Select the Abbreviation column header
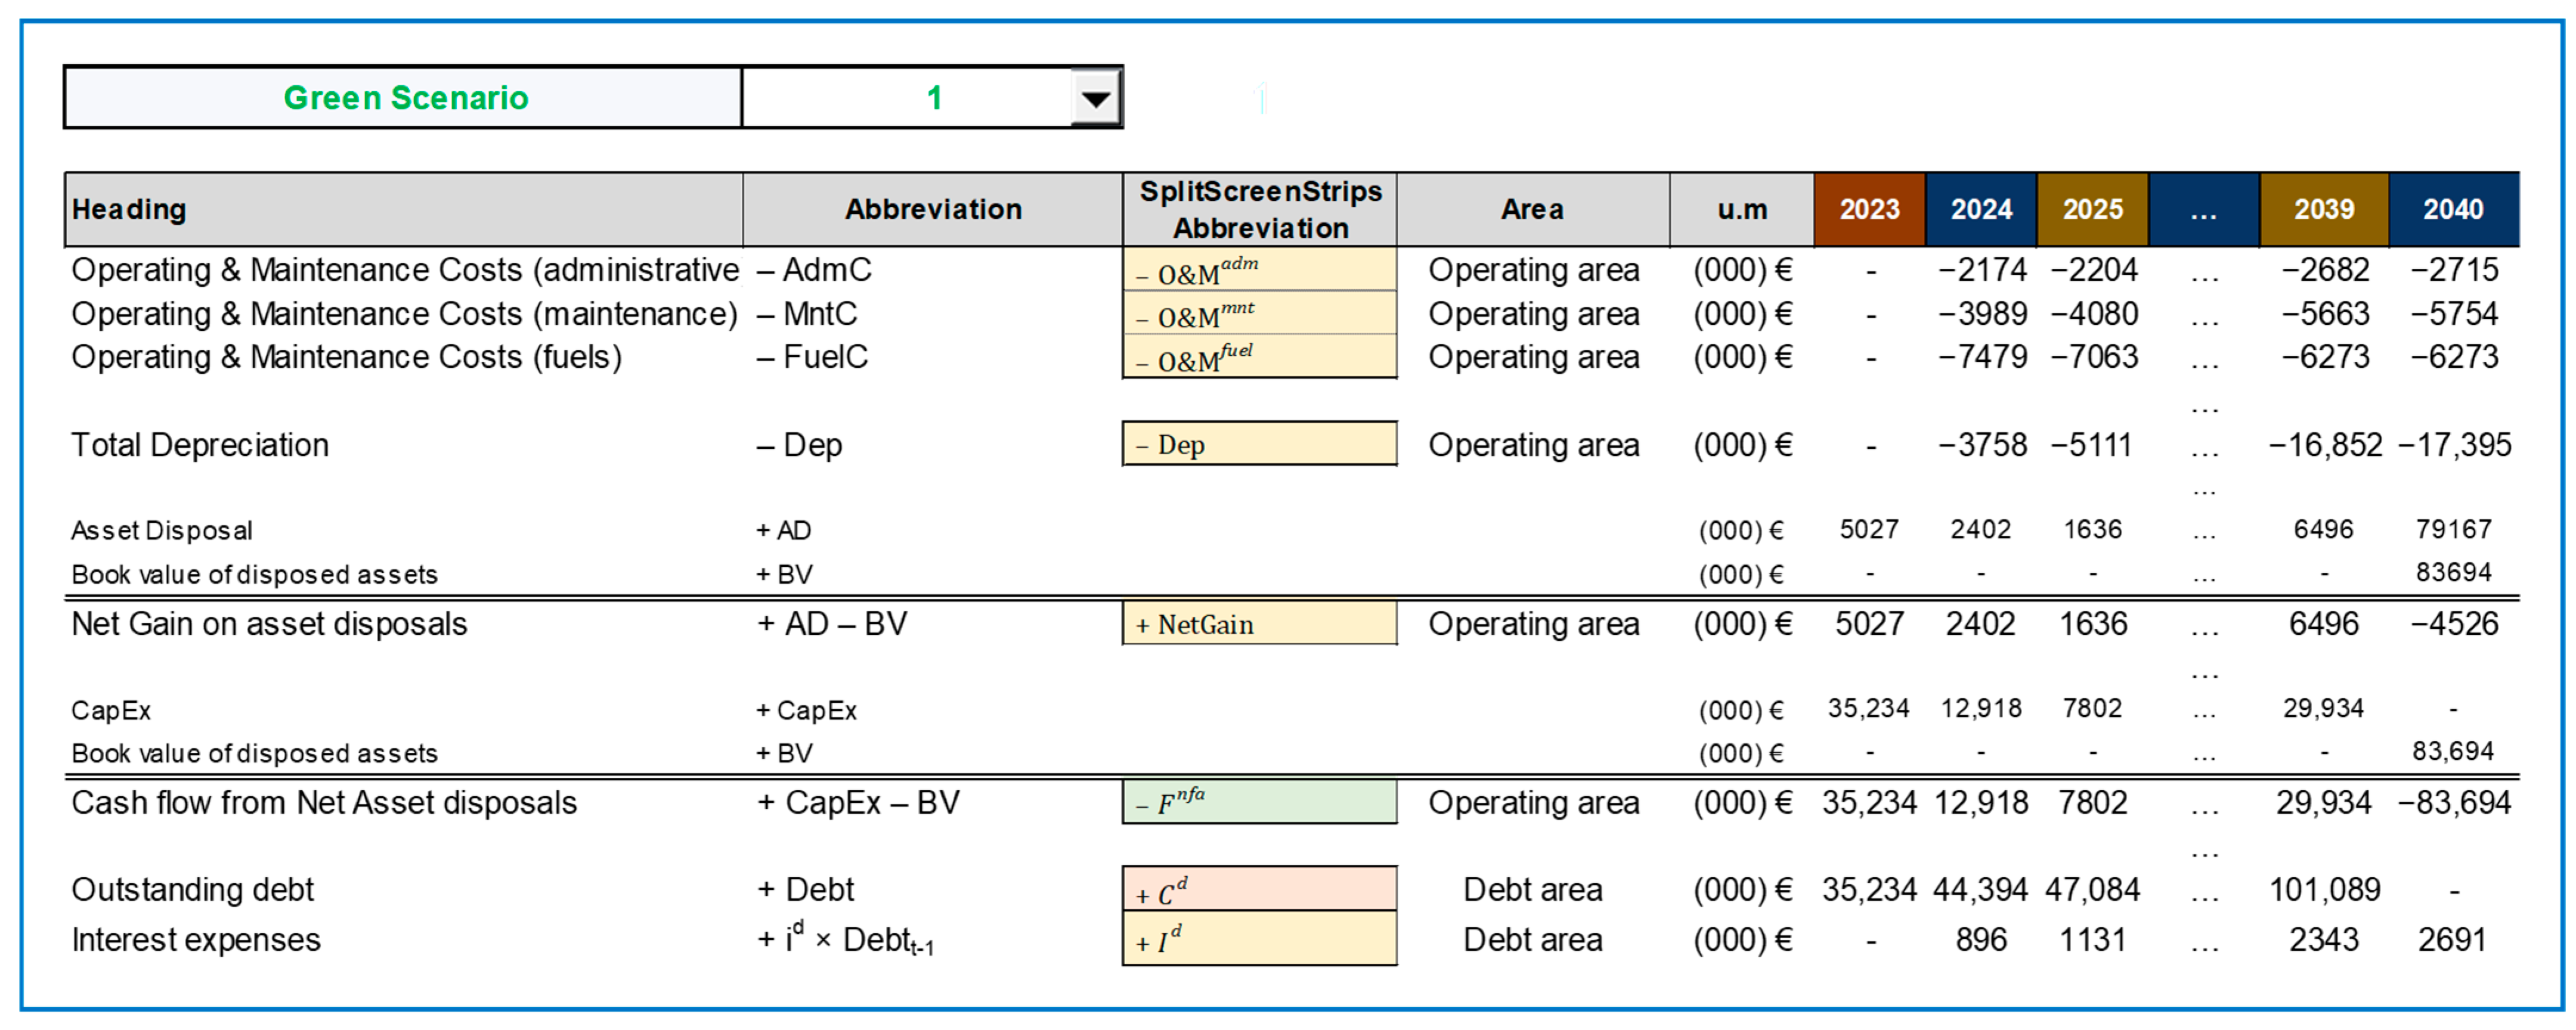The width and height of the screenshot is (2576, 1030). [932, 210]
